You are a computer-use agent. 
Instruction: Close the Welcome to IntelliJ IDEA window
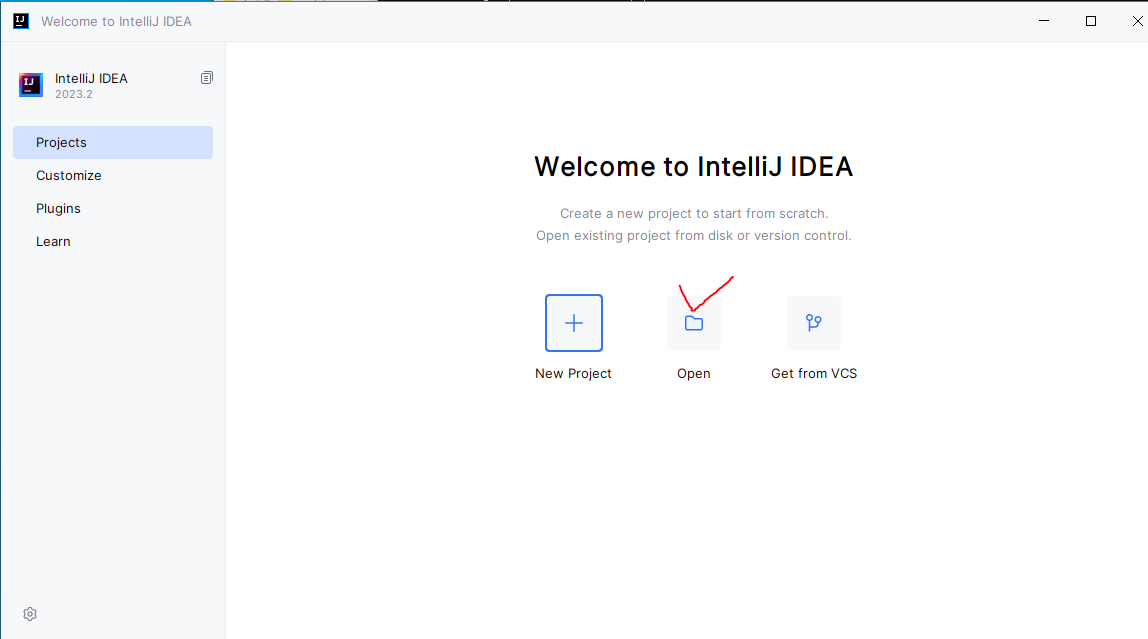tap(1137, 21)
